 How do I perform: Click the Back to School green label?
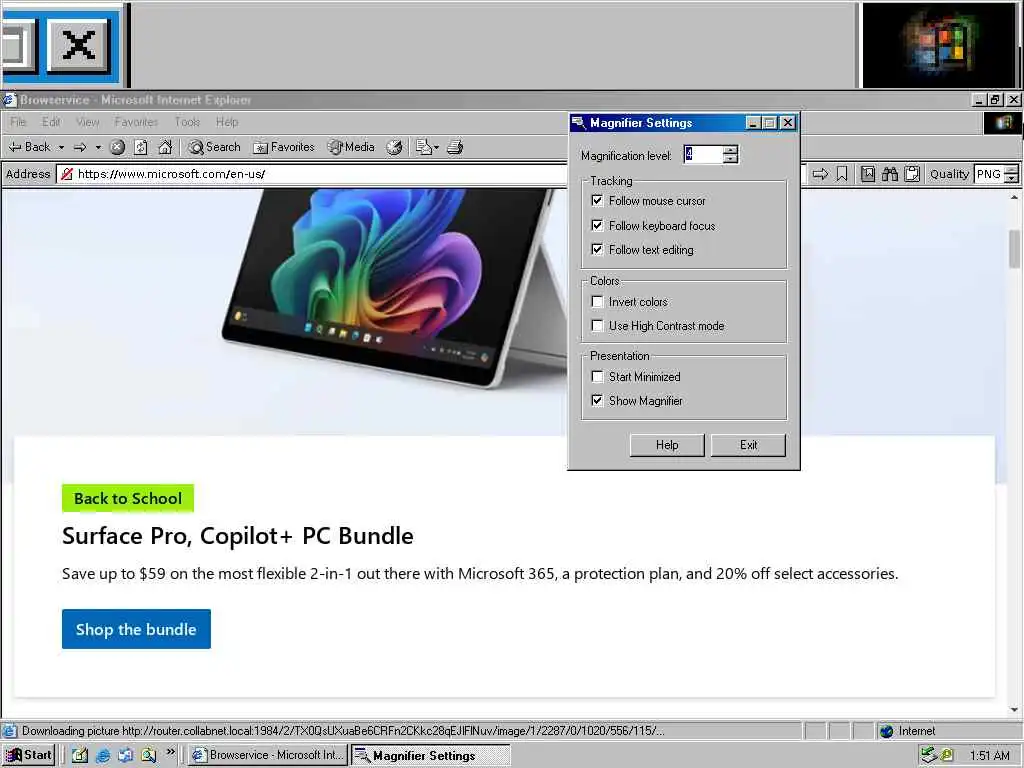coord(128,498)
